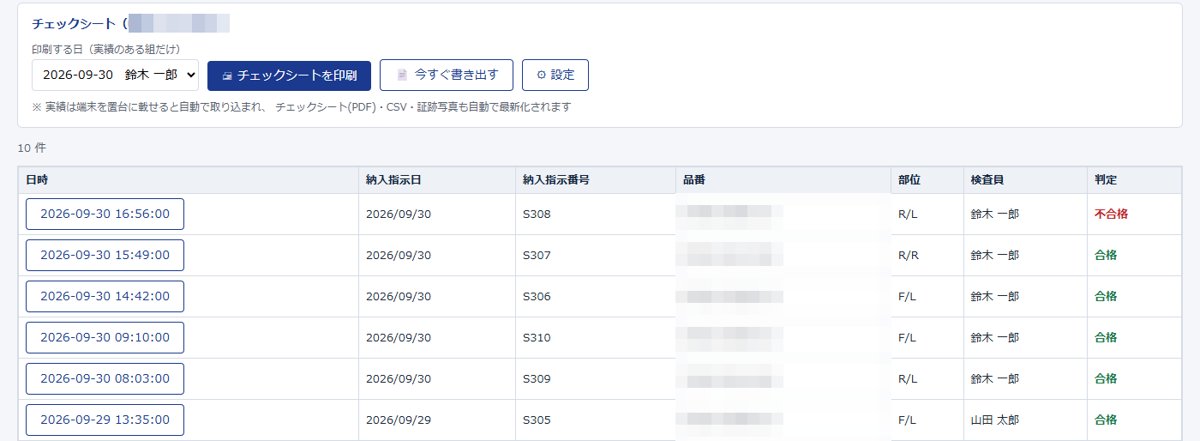The height and width of the screenshot is (441, 1200).
Task: Click the printer icon in チェックシートを印刷
Action: click(x=227, y=75)
